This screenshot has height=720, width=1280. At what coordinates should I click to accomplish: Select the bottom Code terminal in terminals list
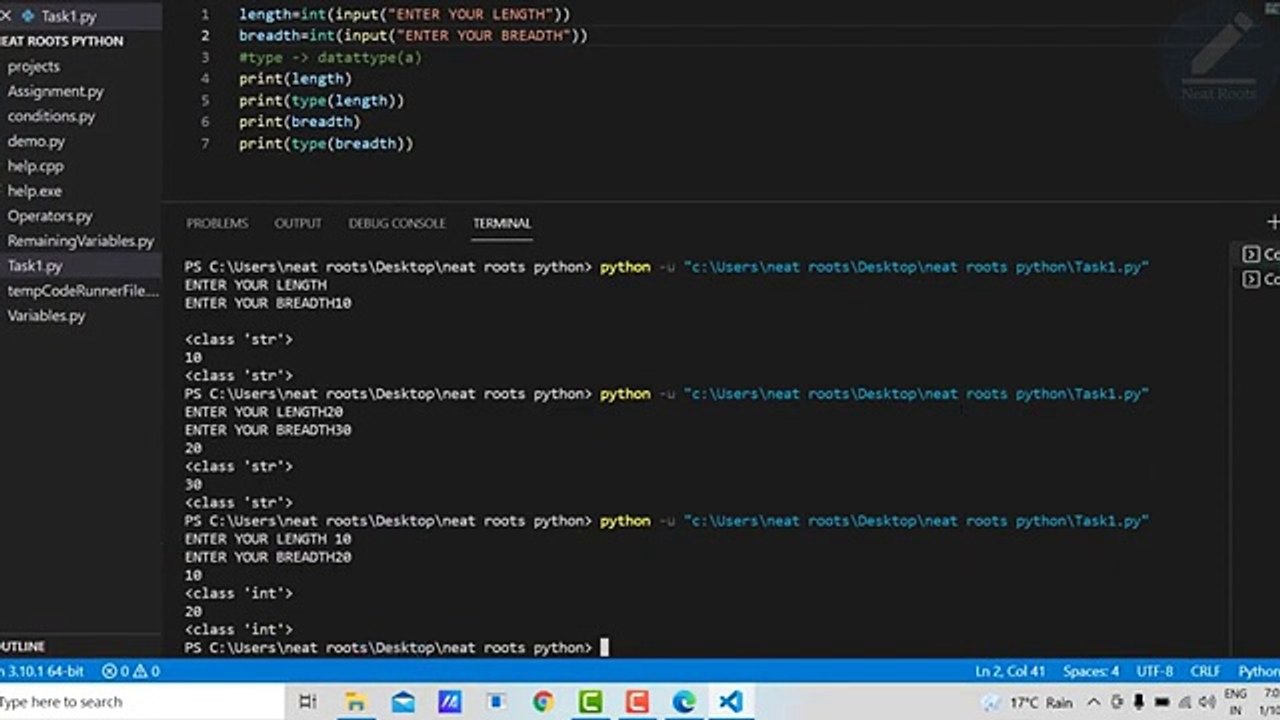pyautogui.click(x=1260, y=279)
